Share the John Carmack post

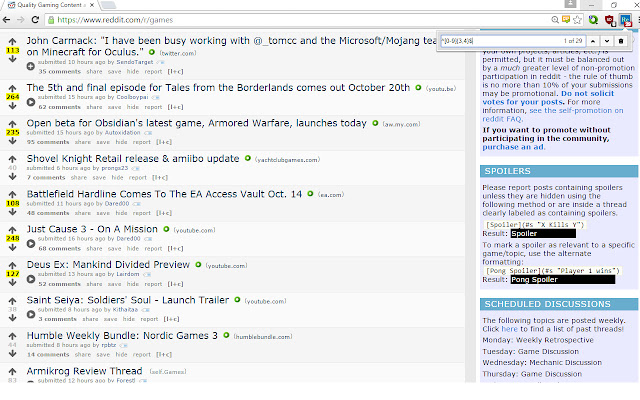pos(94,71)
